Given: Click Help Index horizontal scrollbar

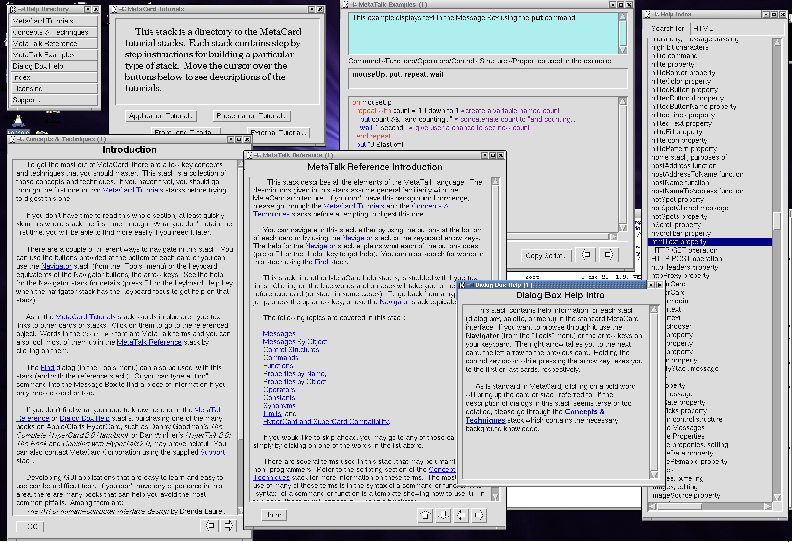Looking at the screenshot, I should [711, 506].
